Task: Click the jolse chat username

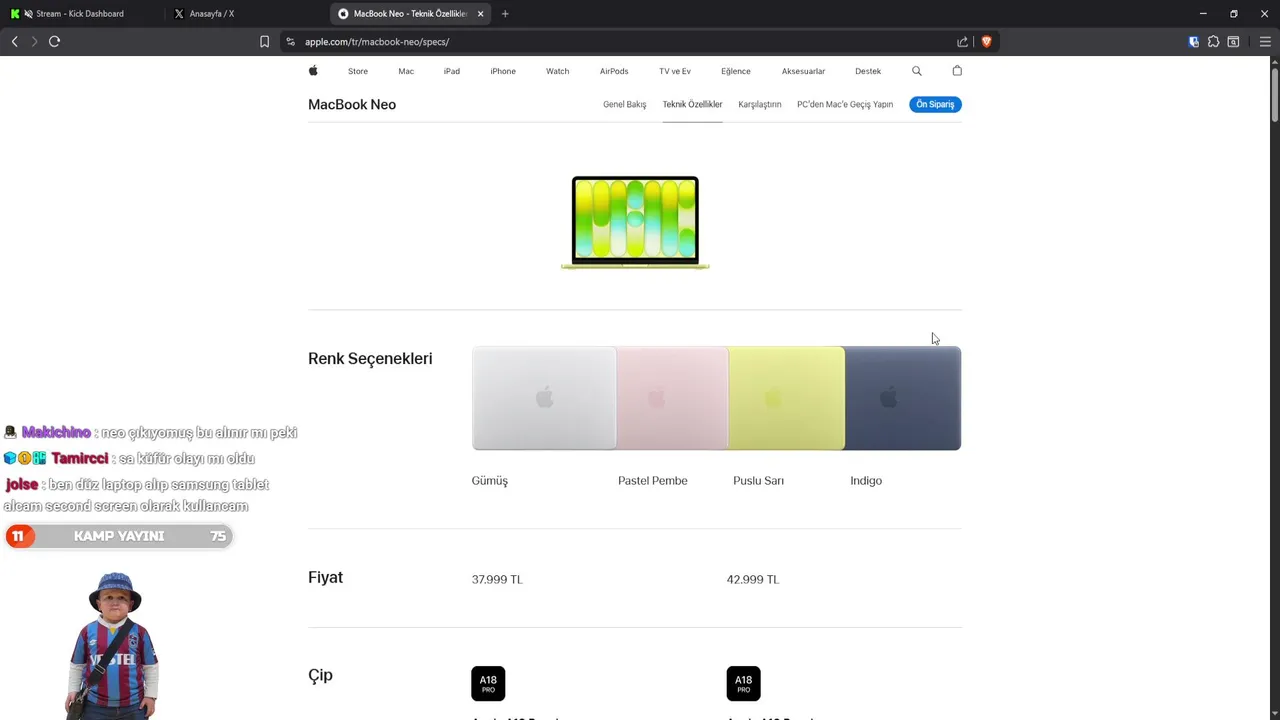Action: (21, 485)
